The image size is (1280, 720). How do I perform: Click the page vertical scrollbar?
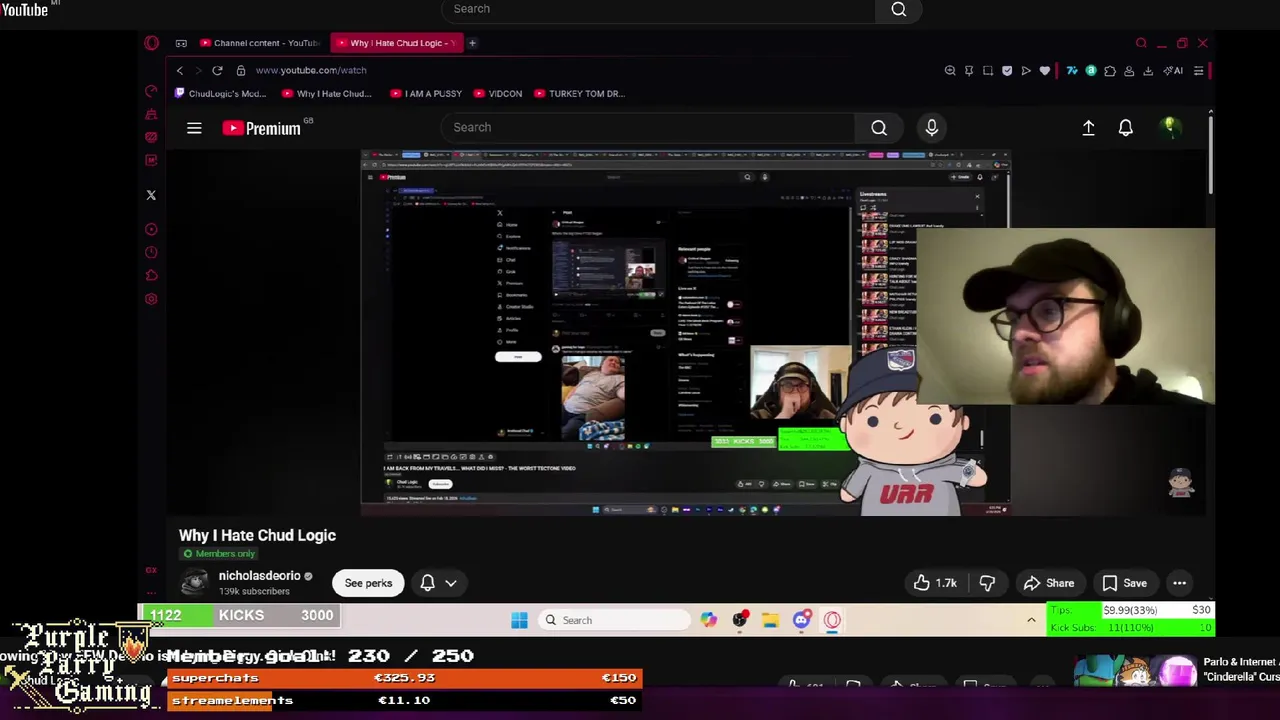[x=1211, y=155]
